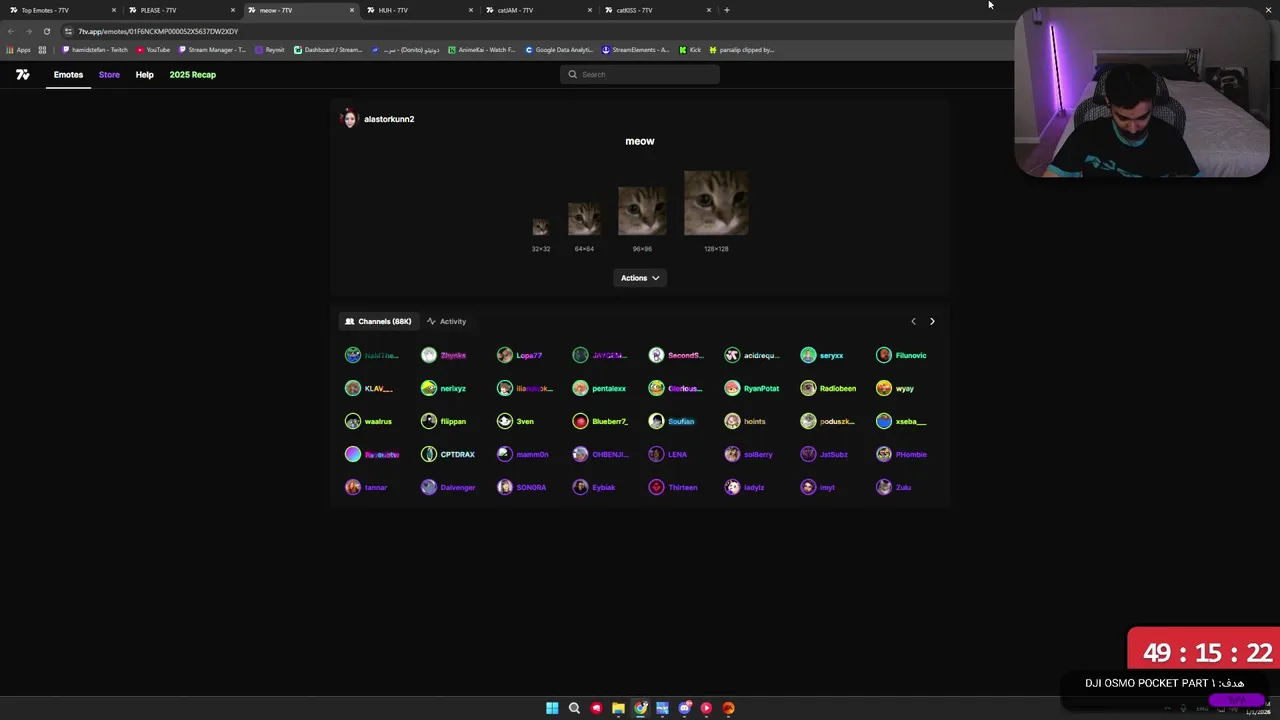Open Blueberr7_ channel avatar
Screen dimensions: 1280x720
[x=580, y=421]
